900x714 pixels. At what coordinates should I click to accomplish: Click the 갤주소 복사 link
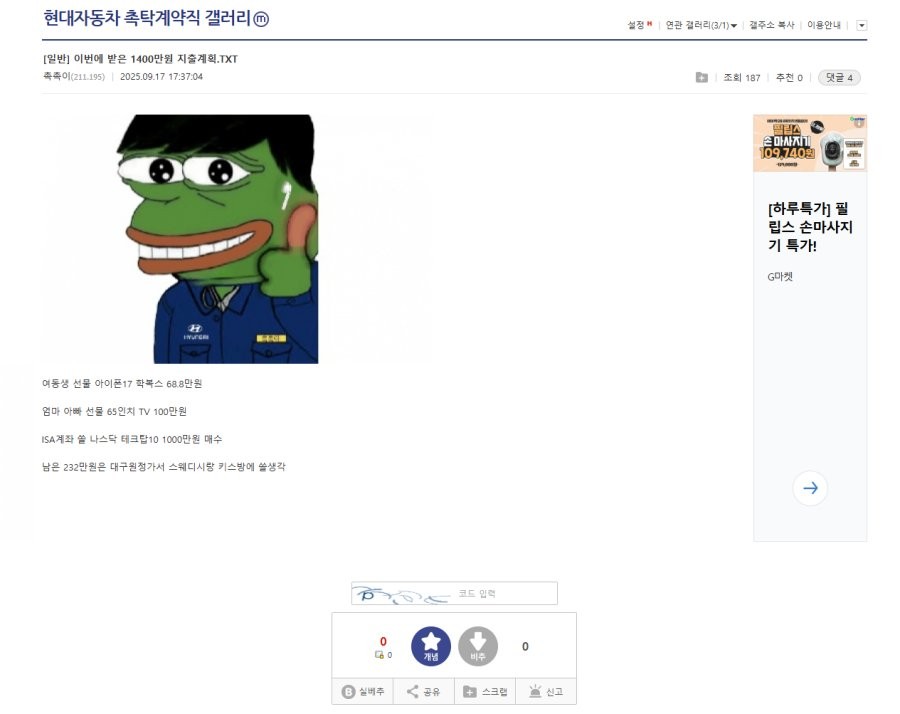tap(771, 25)
